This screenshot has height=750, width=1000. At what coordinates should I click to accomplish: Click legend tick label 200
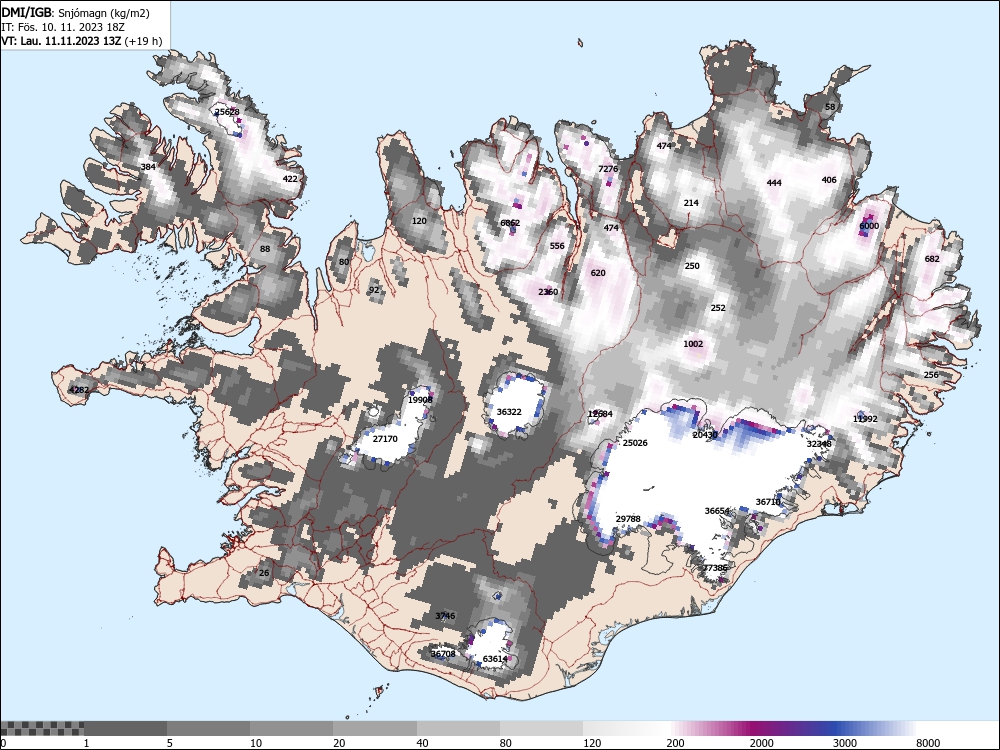[x=675, y=743]
